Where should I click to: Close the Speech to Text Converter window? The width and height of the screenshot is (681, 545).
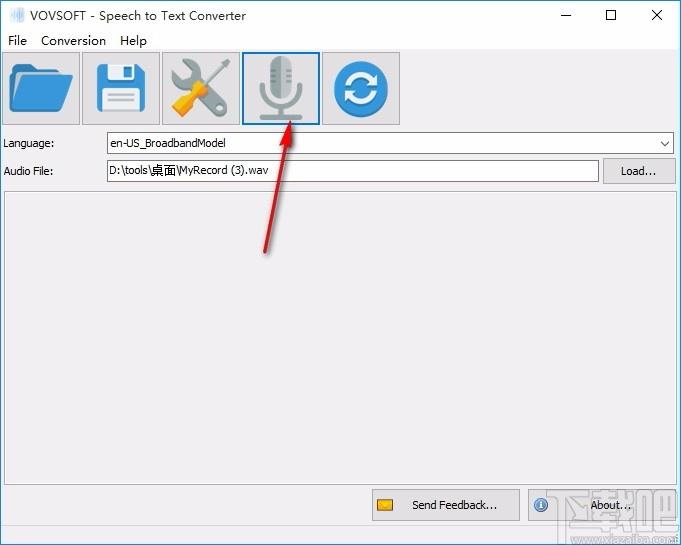(657, 16)
